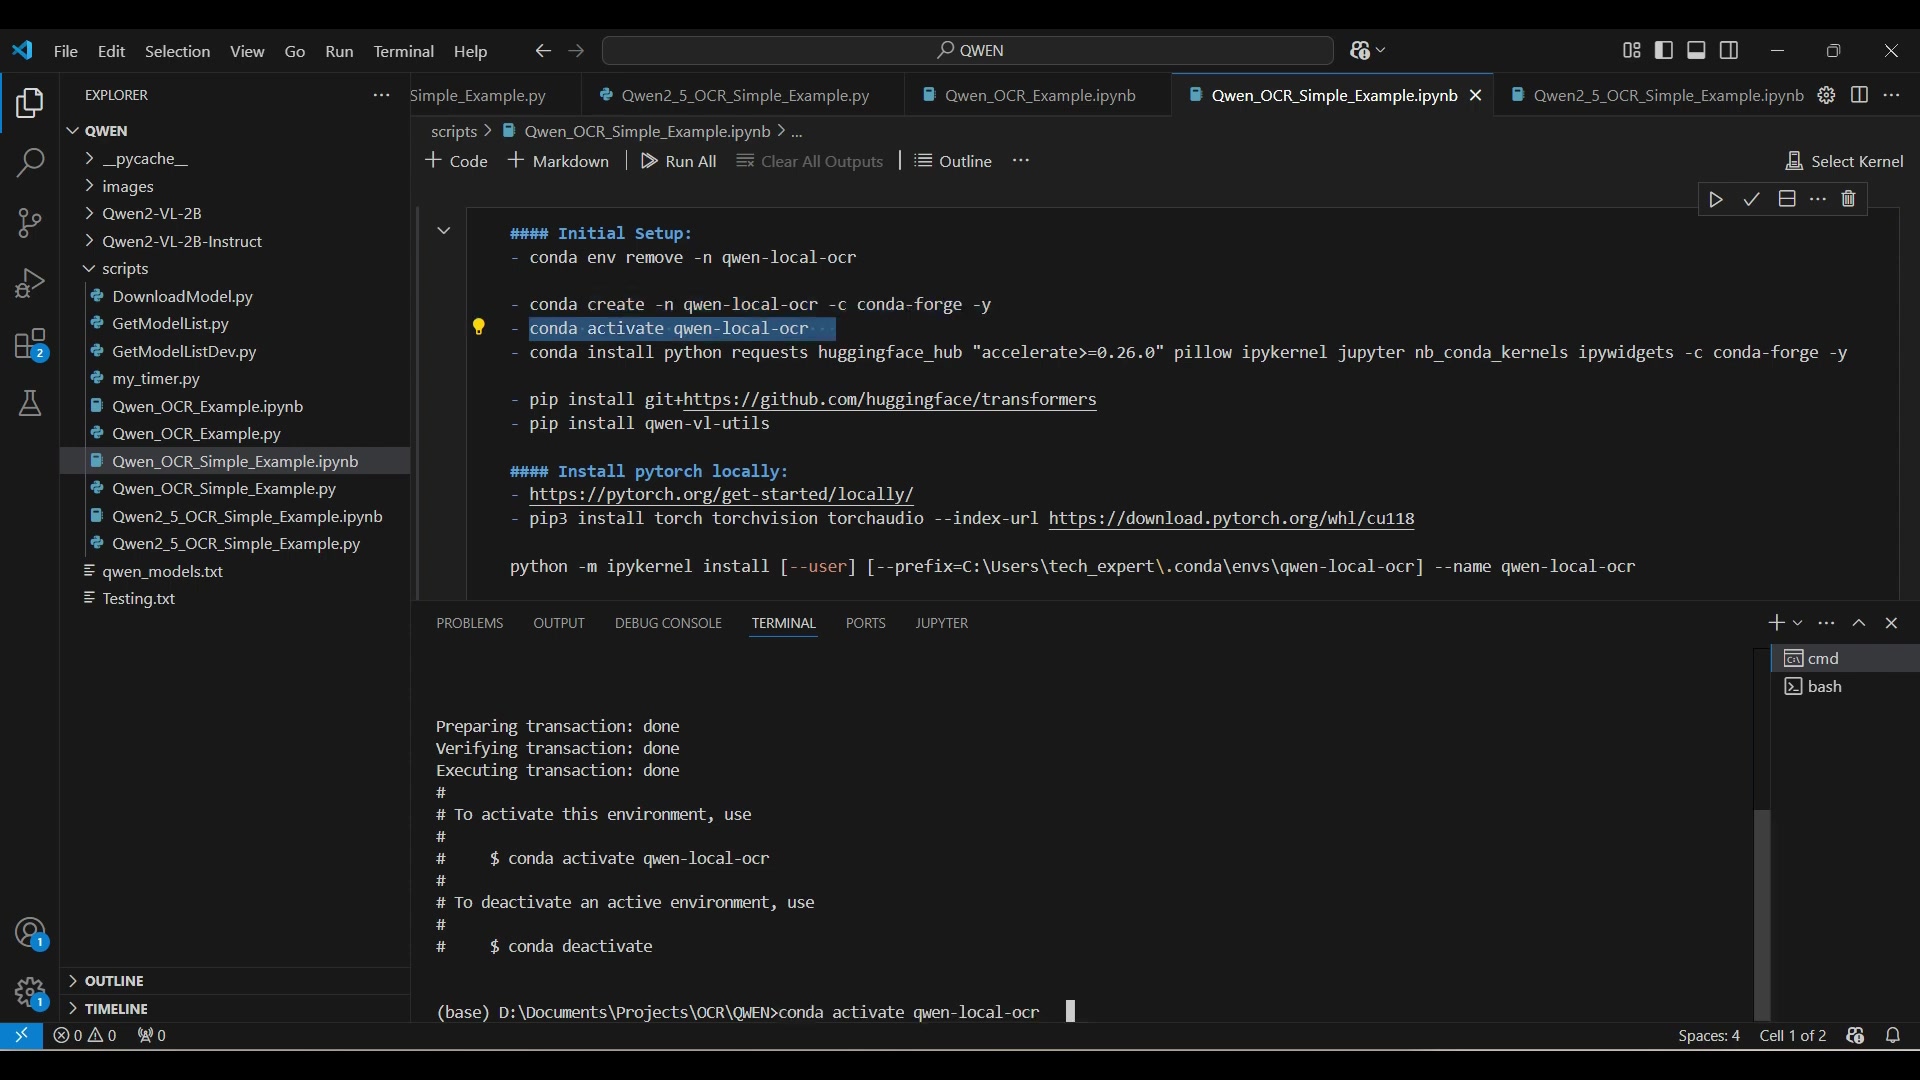Toggle the secondary side bar layout icon
The height and width of the screenshot is (1080, 1920).
click(x=1729, y=50)
